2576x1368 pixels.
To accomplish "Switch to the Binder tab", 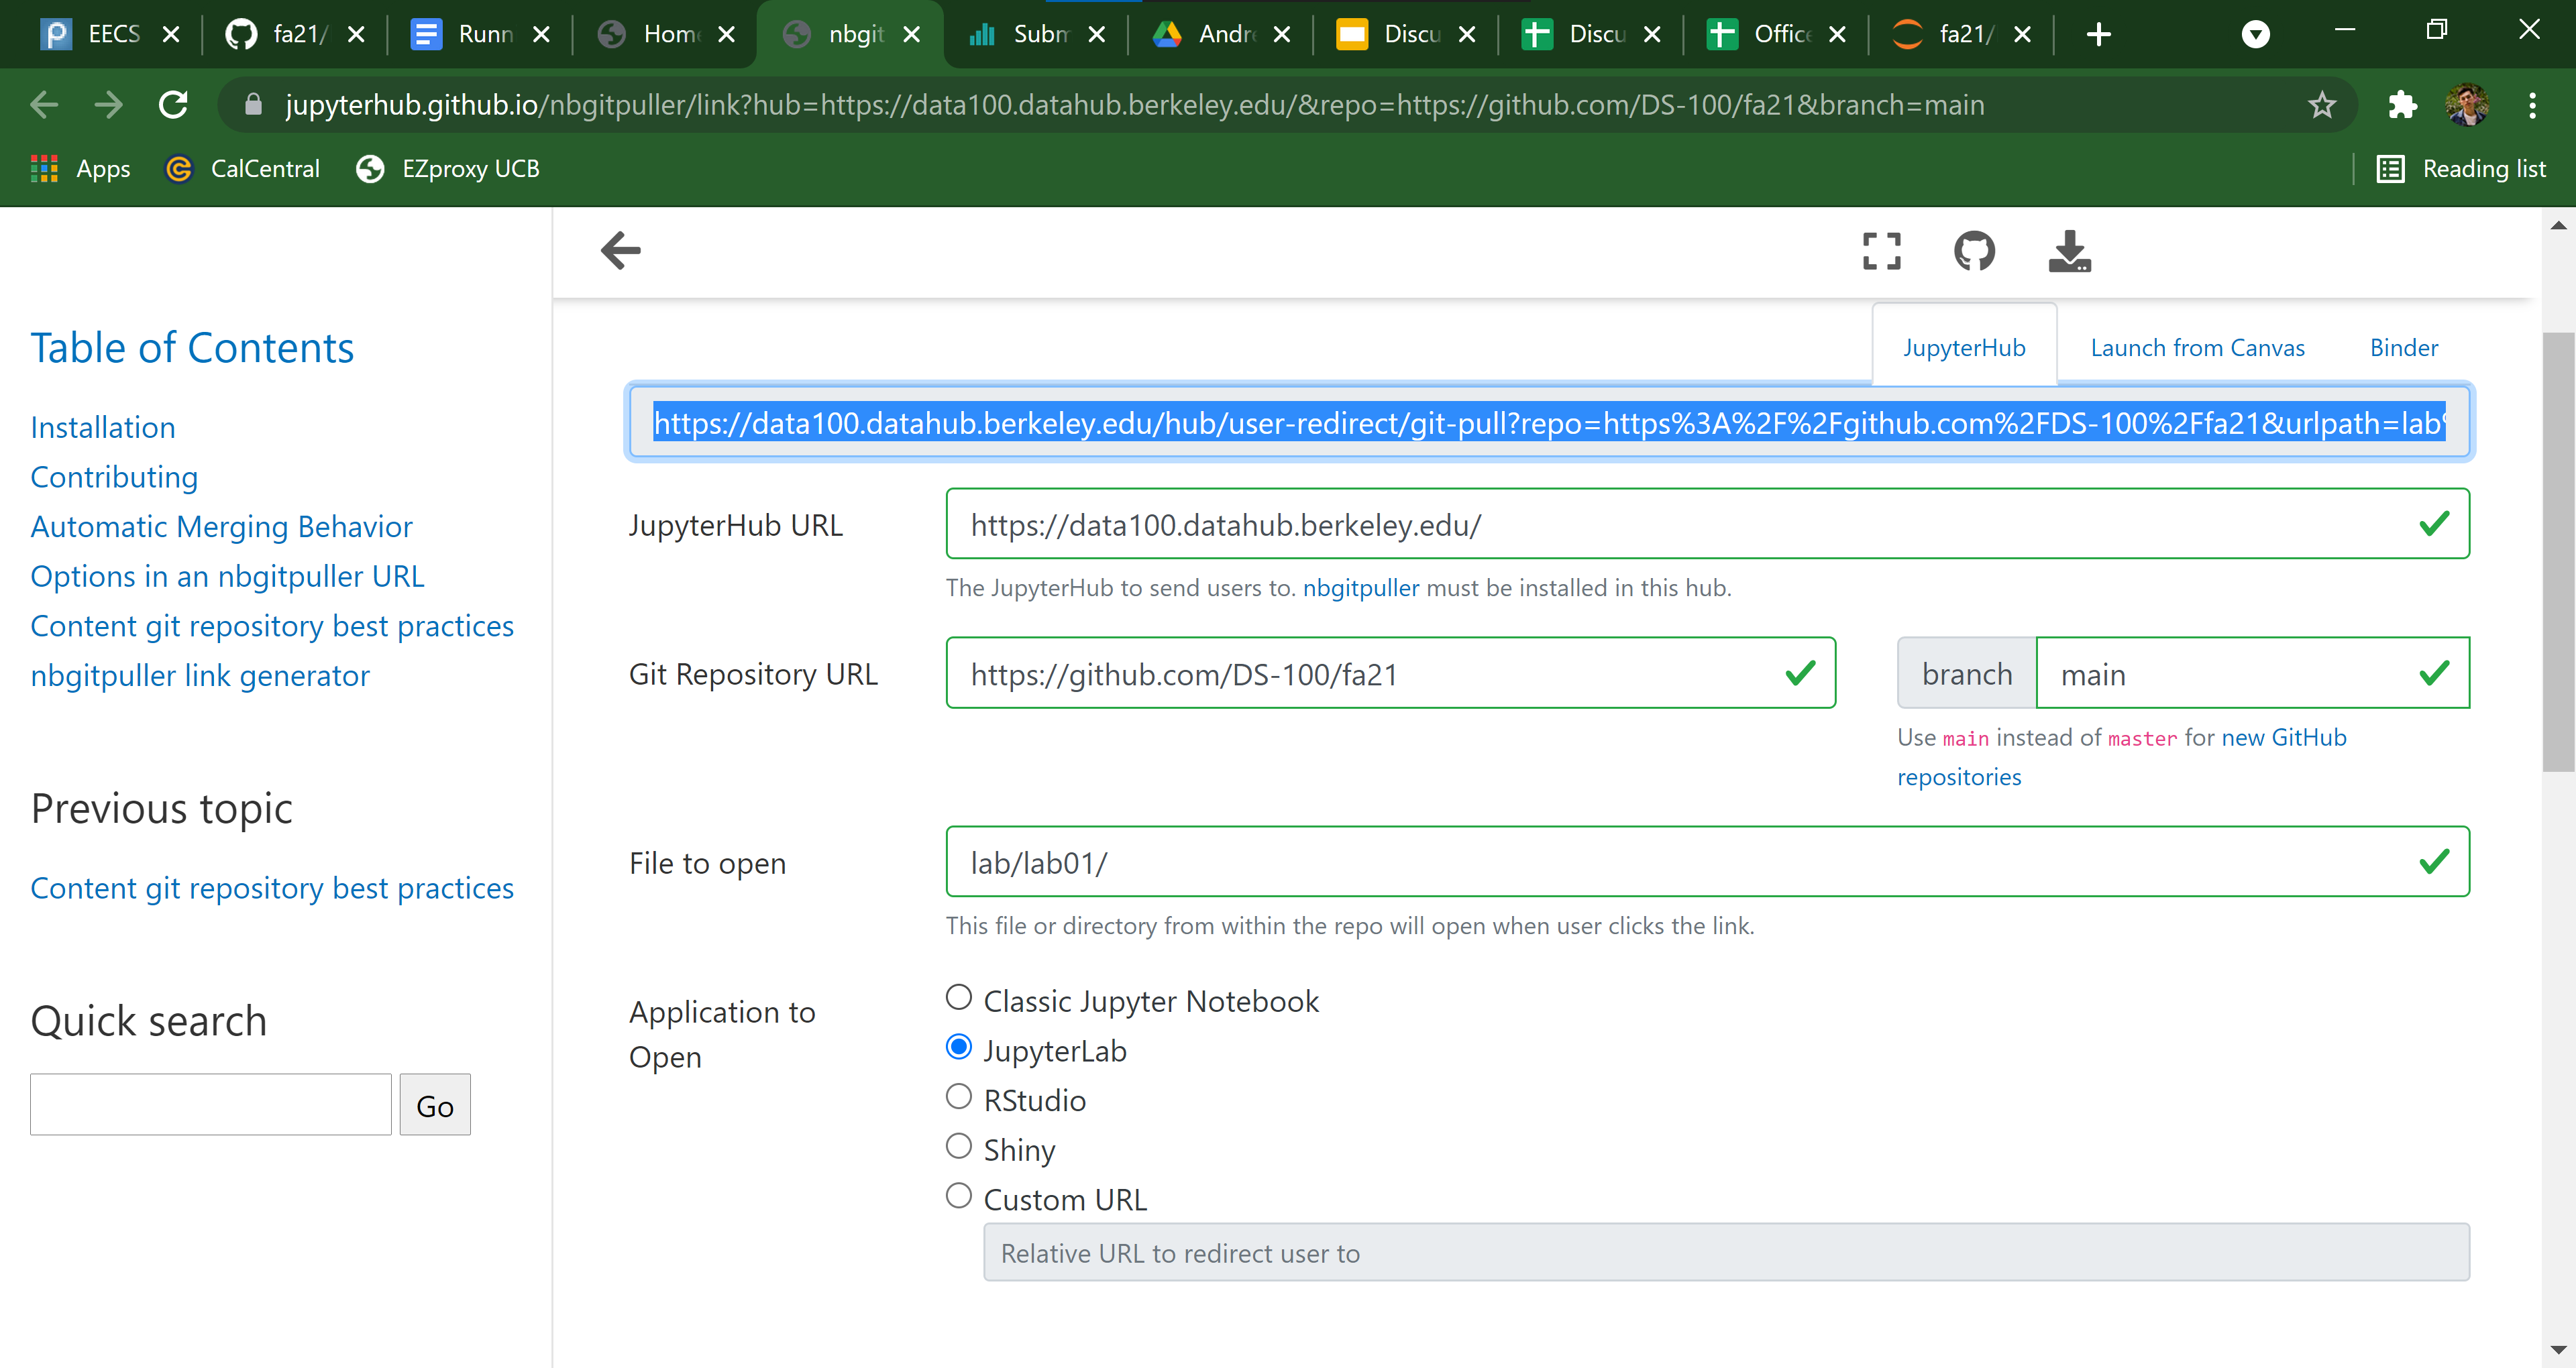I will coord(2403,348).
